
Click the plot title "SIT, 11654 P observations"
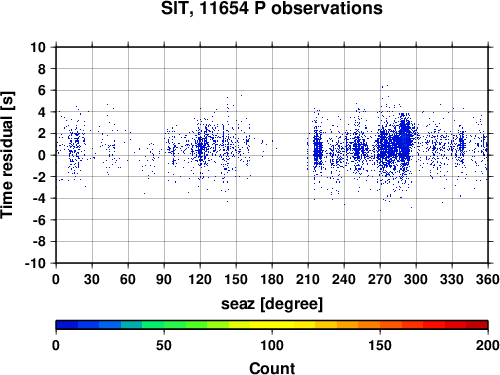pyautogui.click(x=272, y=8)
